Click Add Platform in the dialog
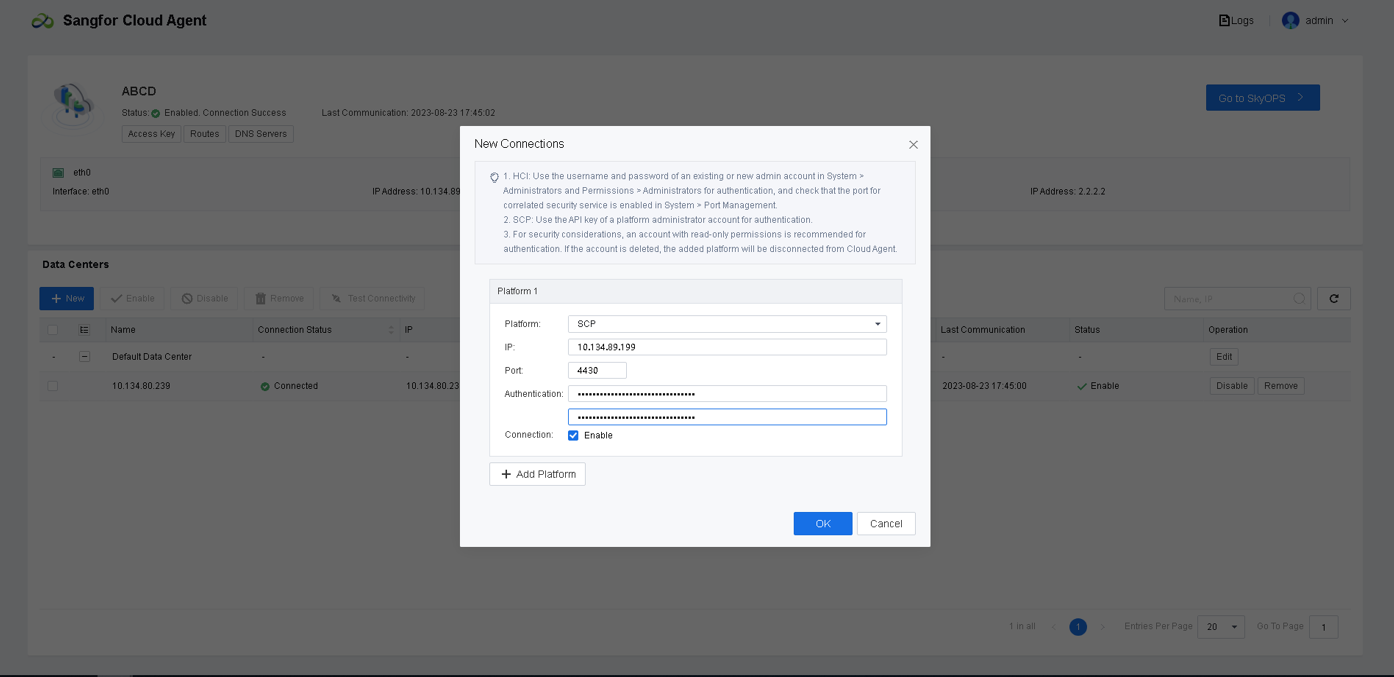Screen dimensions: 1394x677 (x=537, y=474)
